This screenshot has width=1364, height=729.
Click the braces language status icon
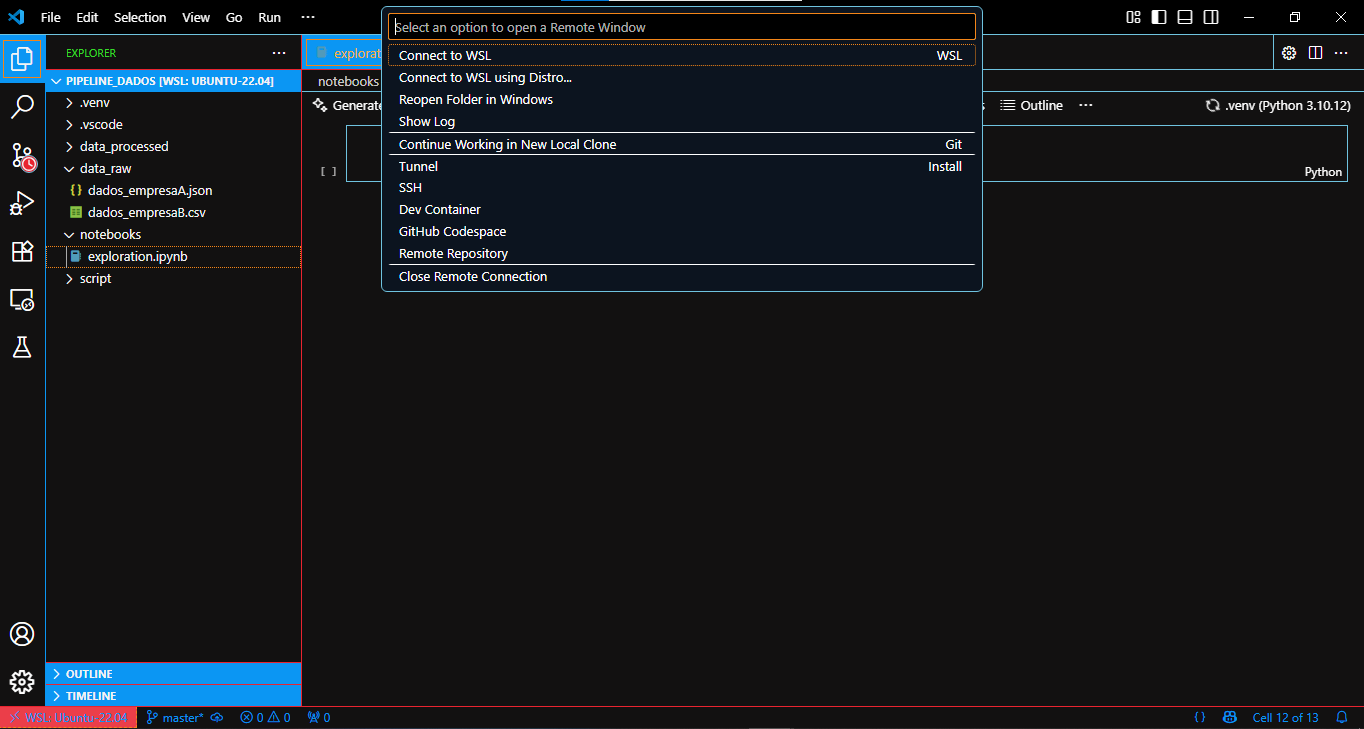pos(1200,717)
